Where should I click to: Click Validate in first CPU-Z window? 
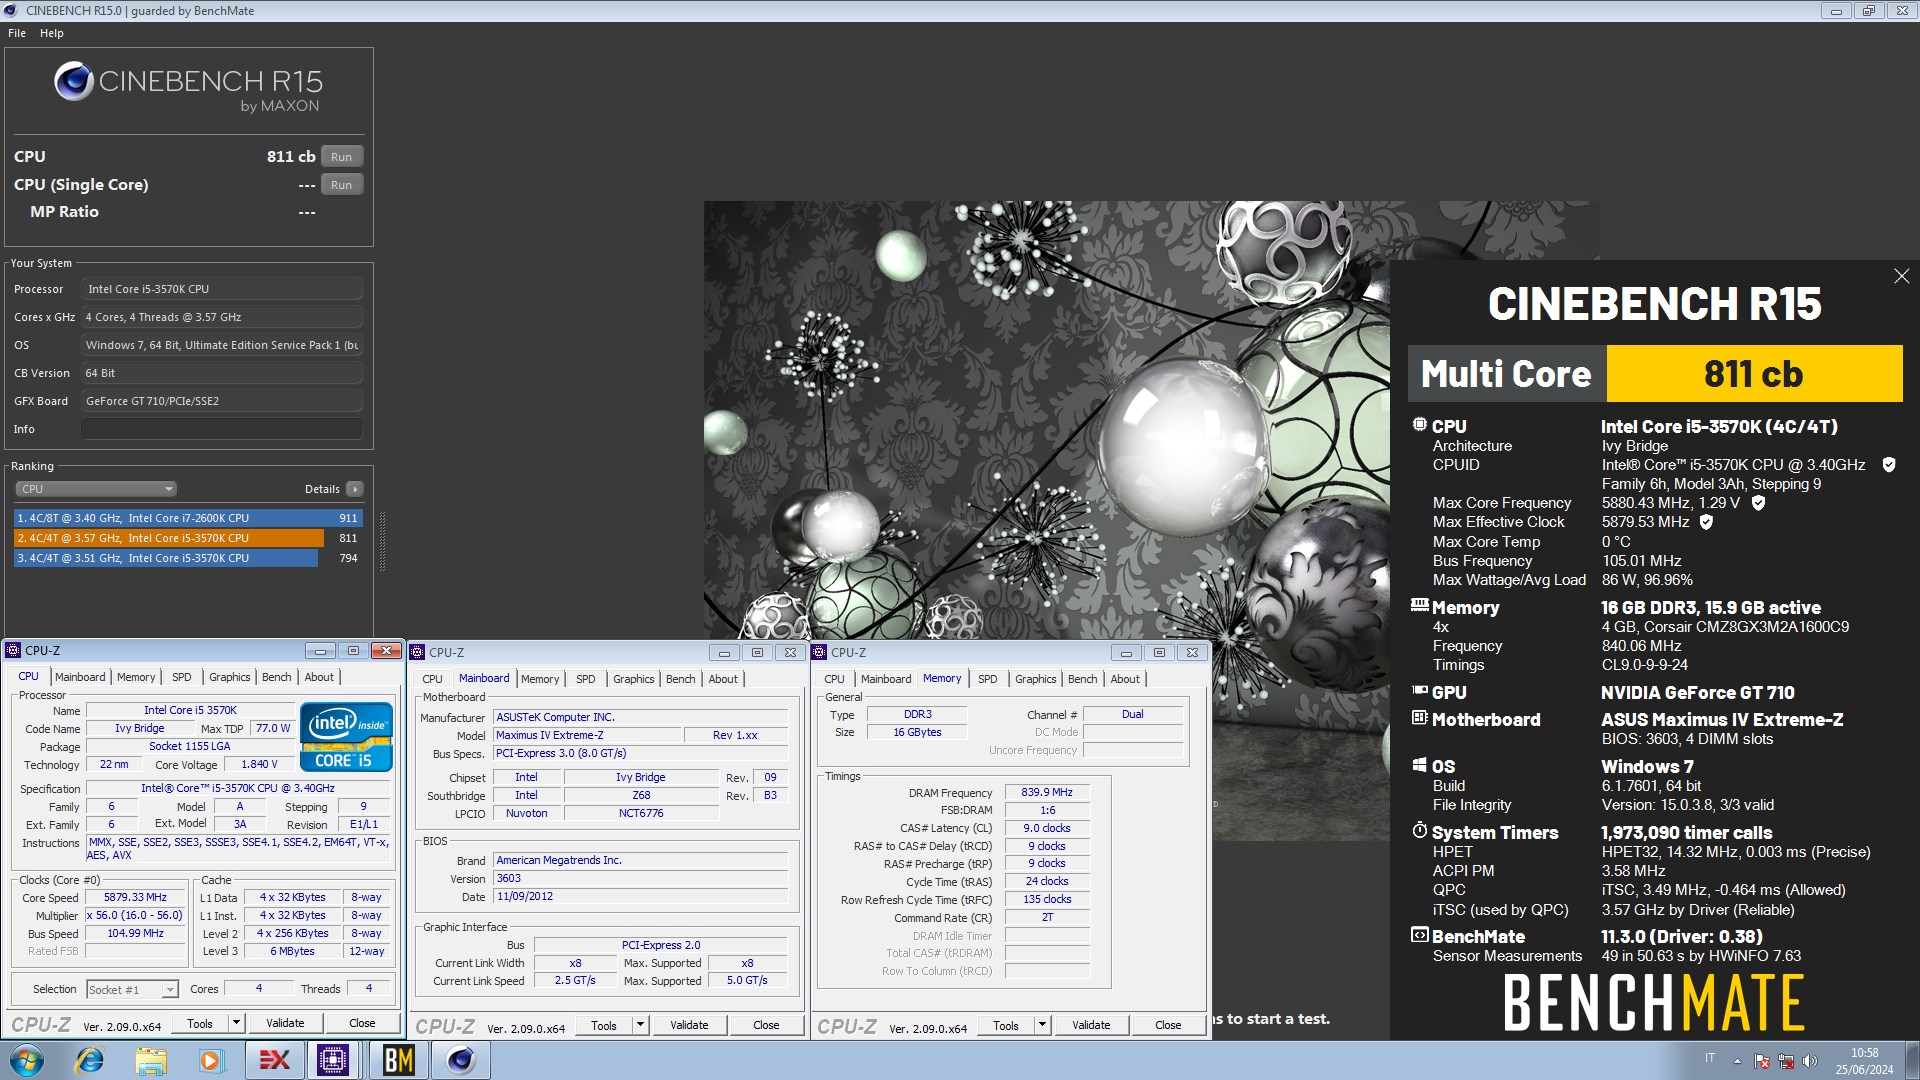[285, 1023]
